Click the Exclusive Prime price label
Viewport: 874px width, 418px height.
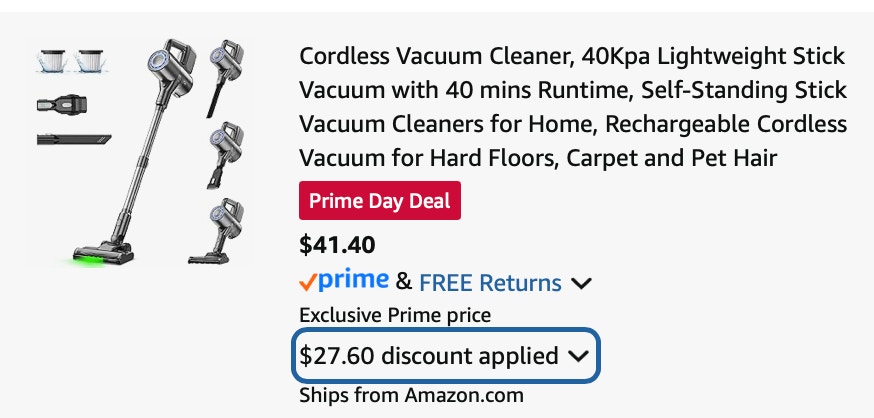[x=395, y=315]
